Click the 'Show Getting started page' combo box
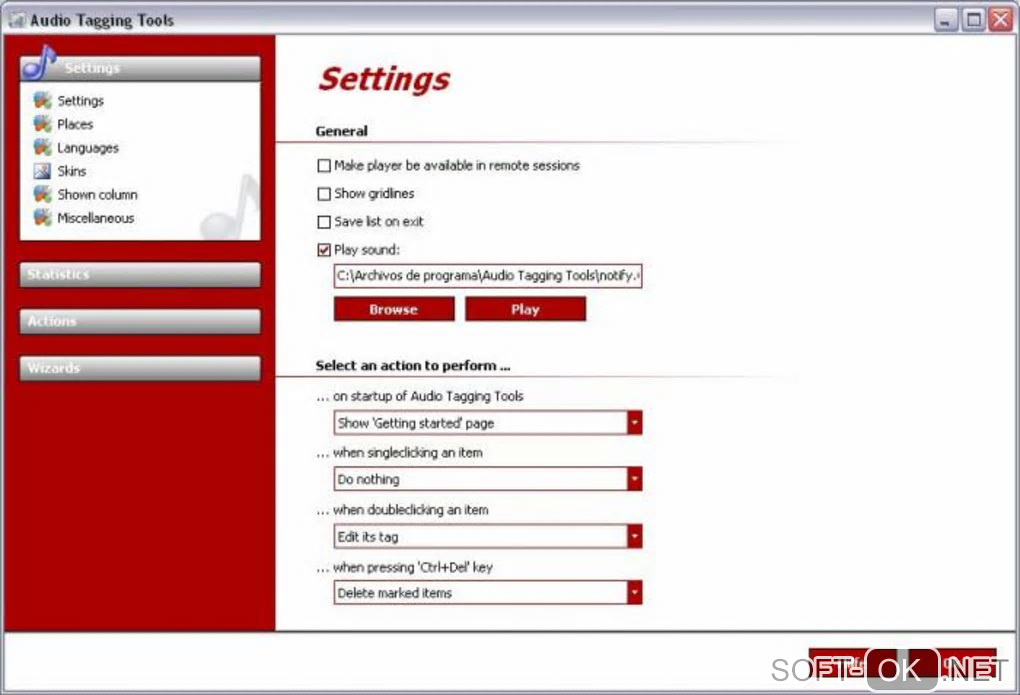Screen dimensions: 1020x695 tap(488, 423)
